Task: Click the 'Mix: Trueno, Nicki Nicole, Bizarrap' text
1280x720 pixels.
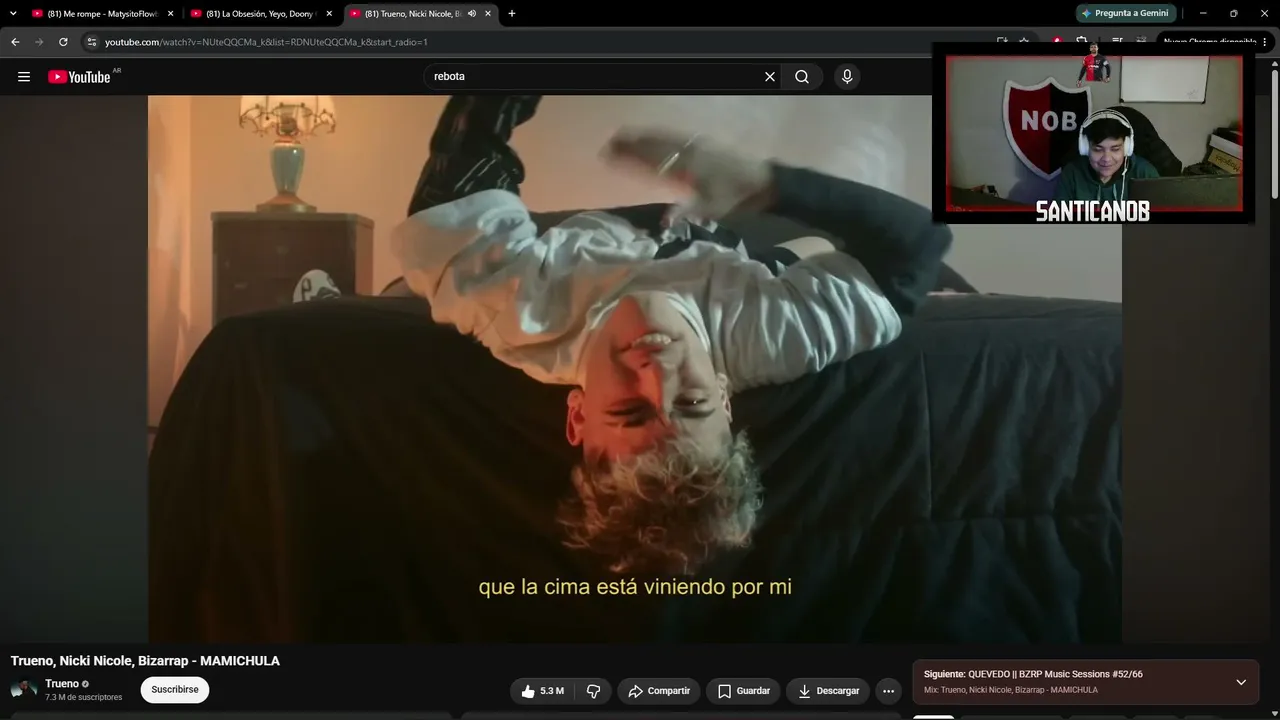Action: click(1010, 690)
